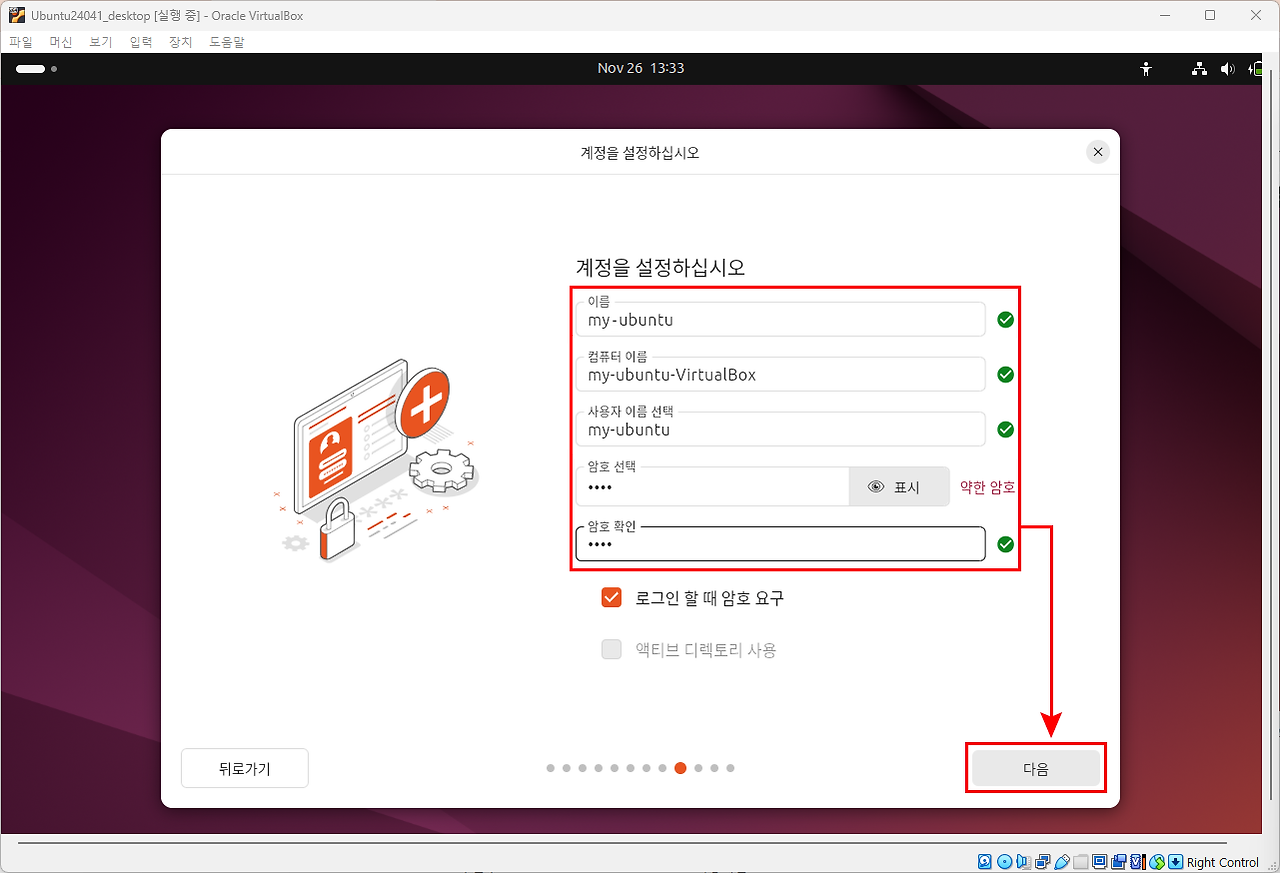1280x873 pixels.
Task: Click the Right Control host key label
Action: pos(1223,862)
